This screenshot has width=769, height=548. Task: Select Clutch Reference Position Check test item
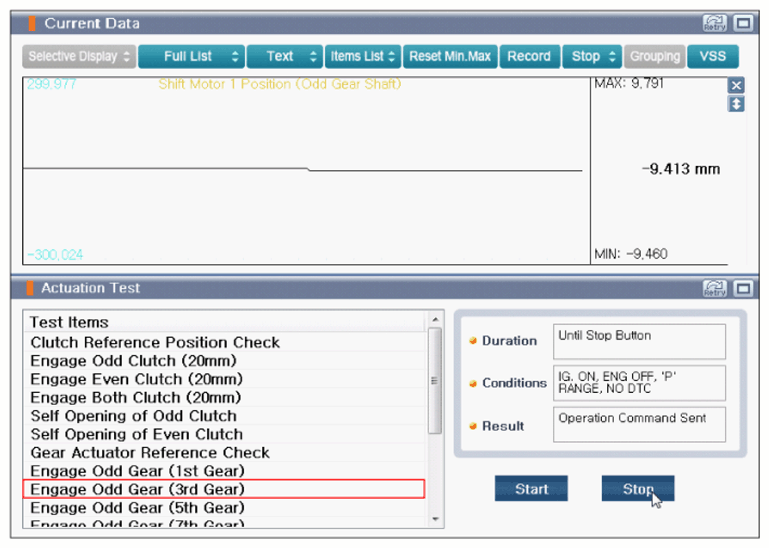224,342
